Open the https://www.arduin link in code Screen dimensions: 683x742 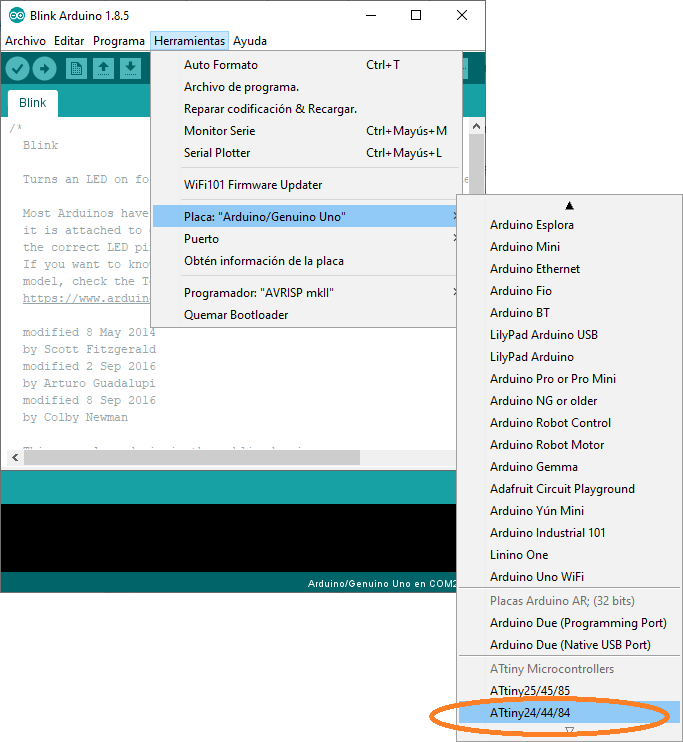(86, 299)
